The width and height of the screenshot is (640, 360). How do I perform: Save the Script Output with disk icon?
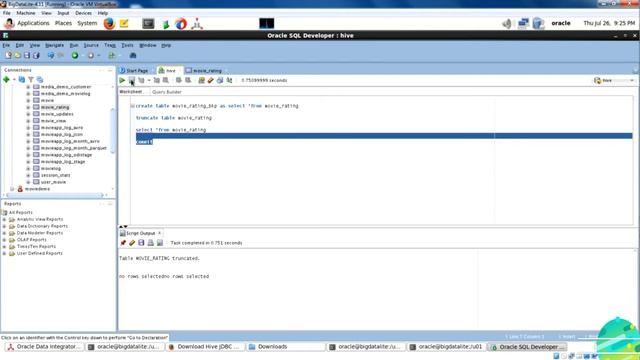pyautogui.click(x=141, y=243)
